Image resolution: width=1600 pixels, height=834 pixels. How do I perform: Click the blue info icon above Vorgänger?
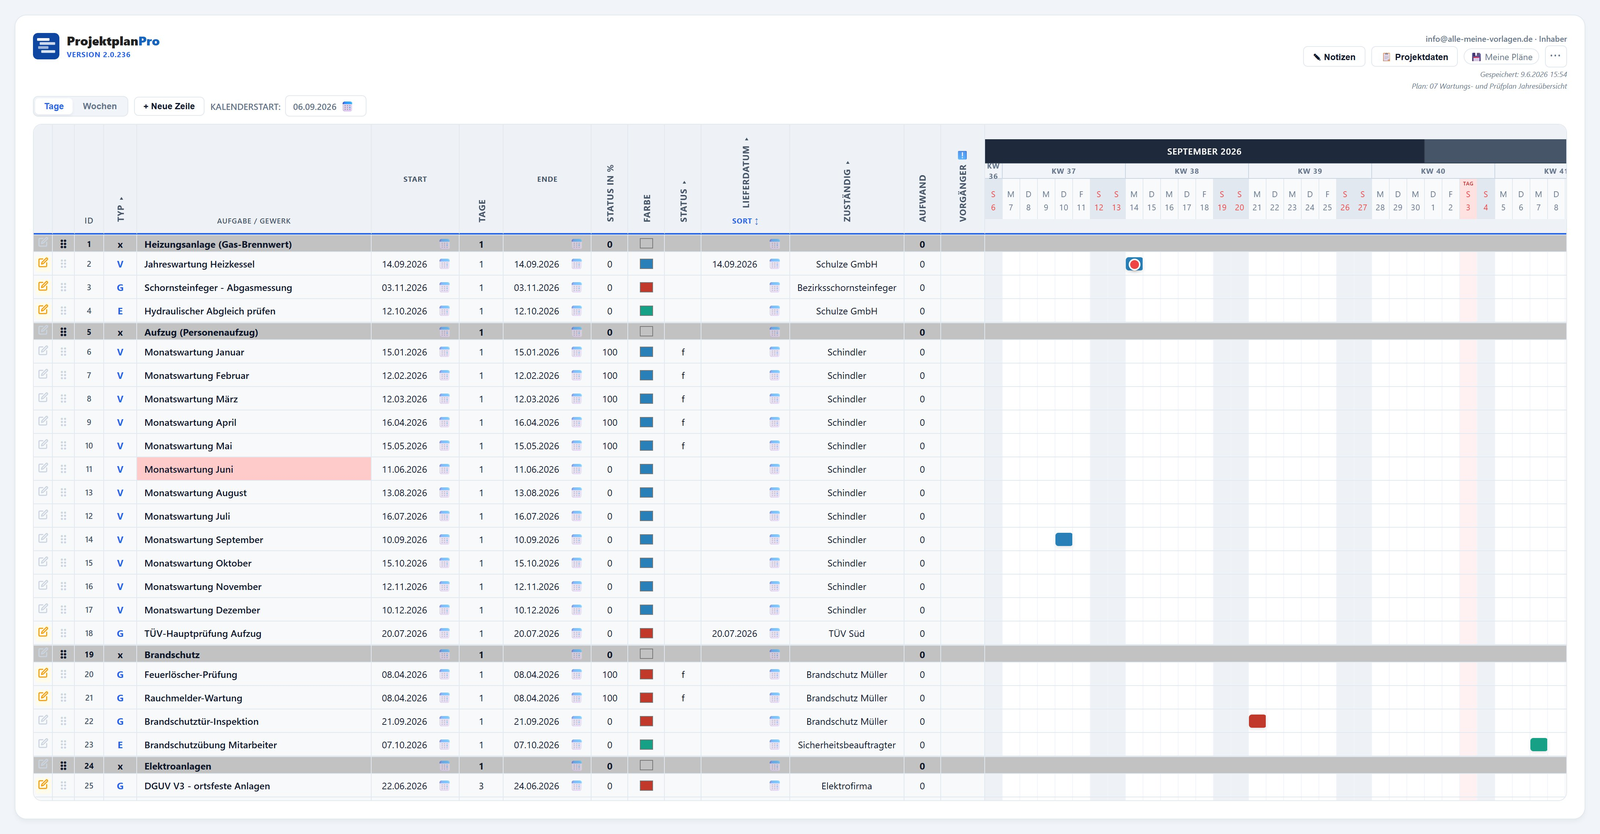[x=962, y=155]
